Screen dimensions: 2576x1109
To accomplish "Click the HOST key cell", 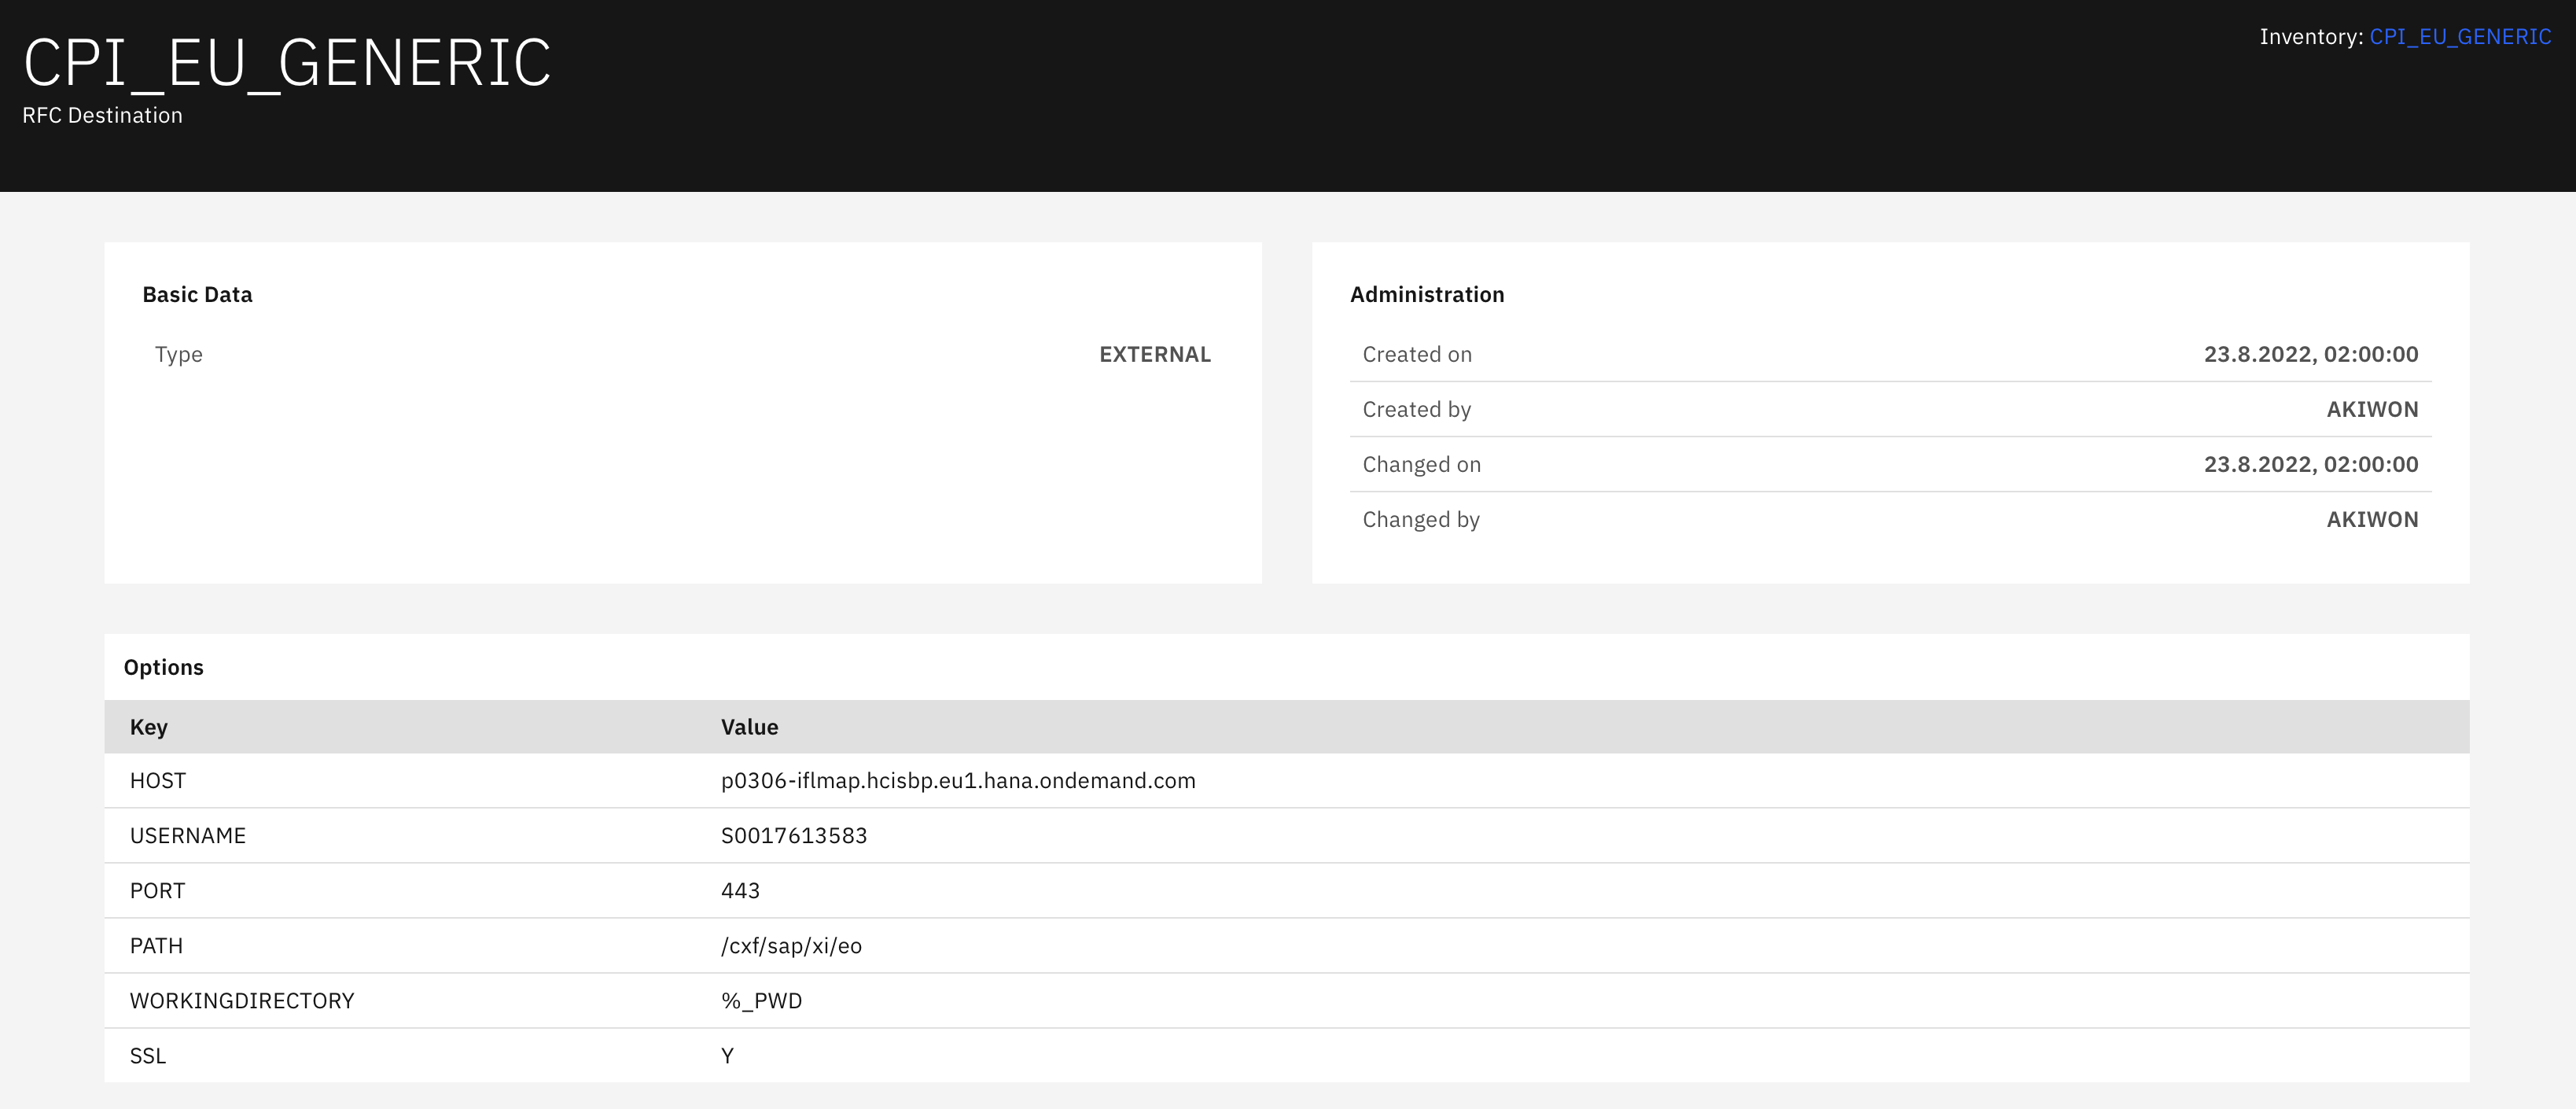I will coord(157,780).
